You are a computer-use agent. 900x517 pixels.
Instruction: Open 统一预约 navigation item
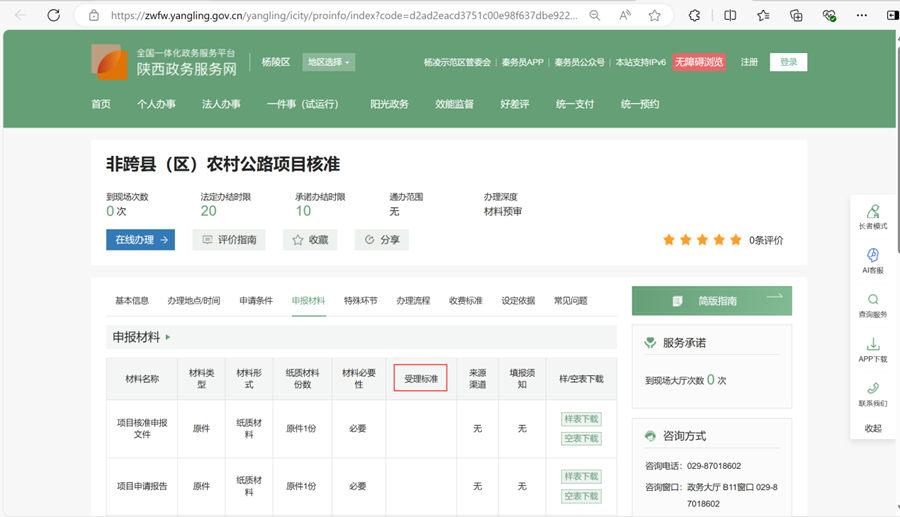tap(639, 104)
